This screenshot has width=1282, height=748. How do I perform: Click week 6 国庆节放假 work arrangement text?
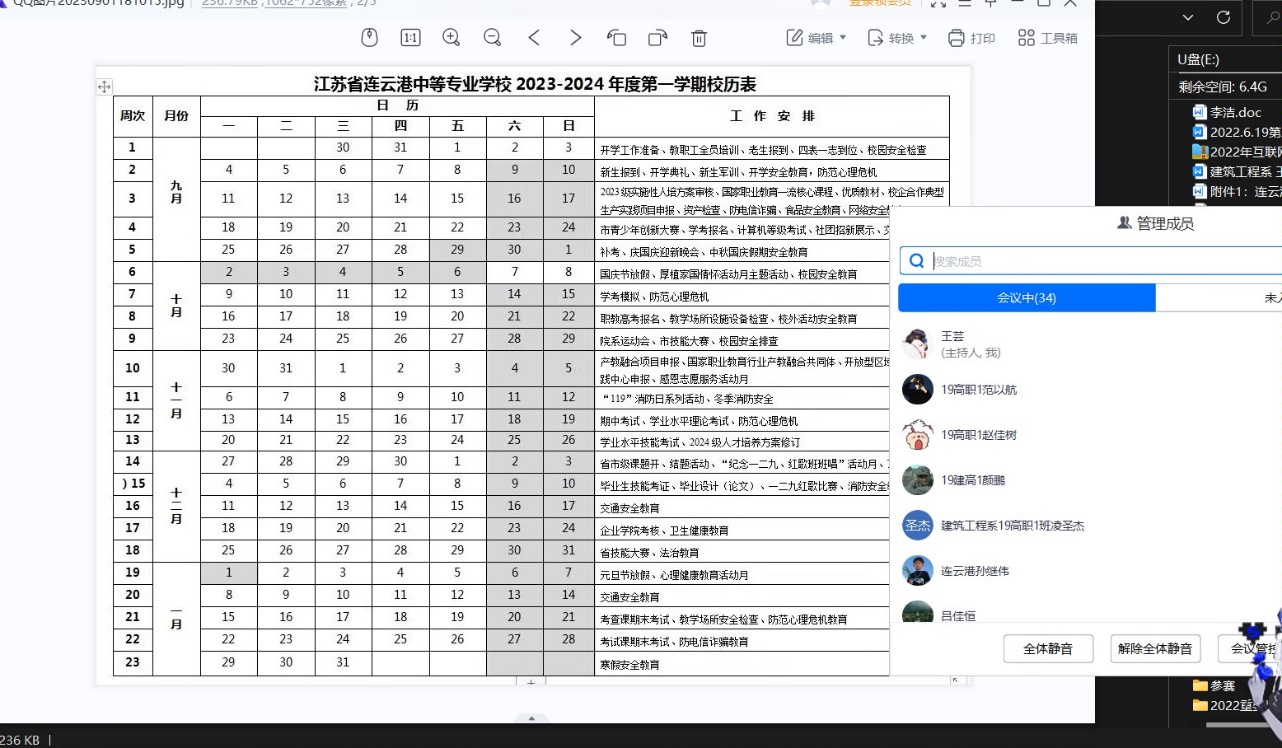coord(728,274)
